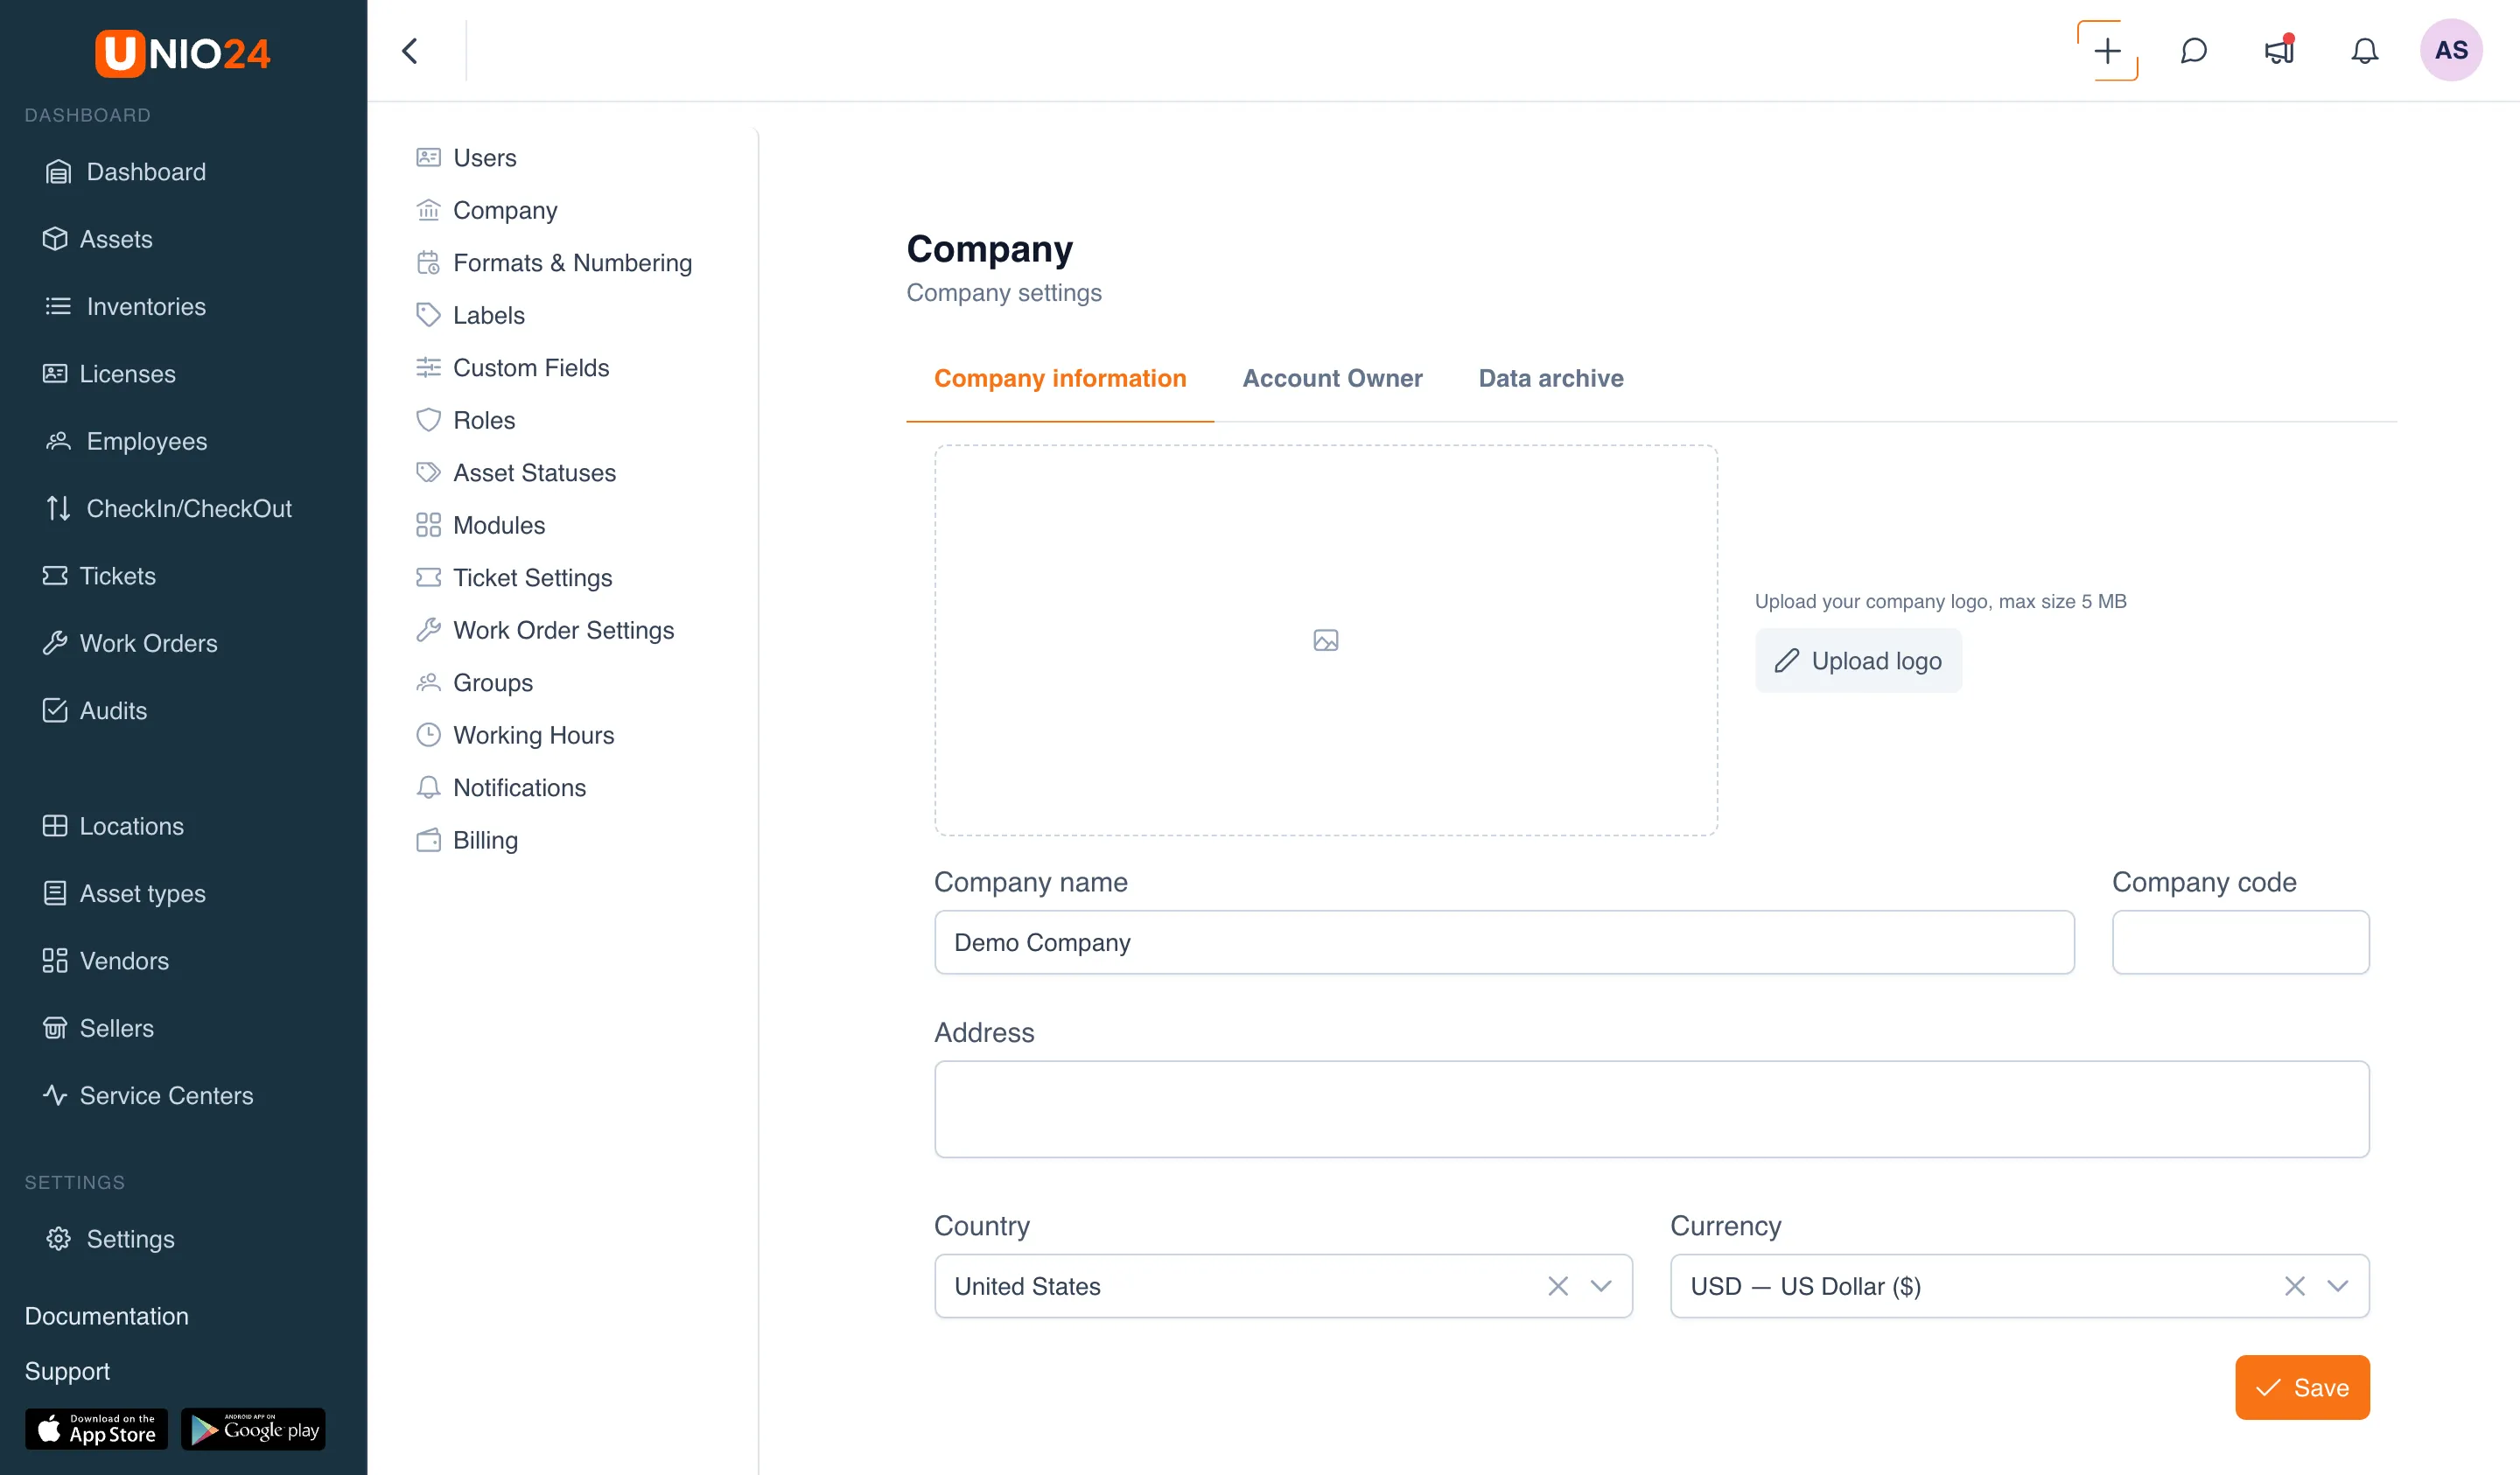The width and height of the screenshot is (2520, 1475).
Task: Clear the Currency selection with X
Action: click(2294, 1286)
